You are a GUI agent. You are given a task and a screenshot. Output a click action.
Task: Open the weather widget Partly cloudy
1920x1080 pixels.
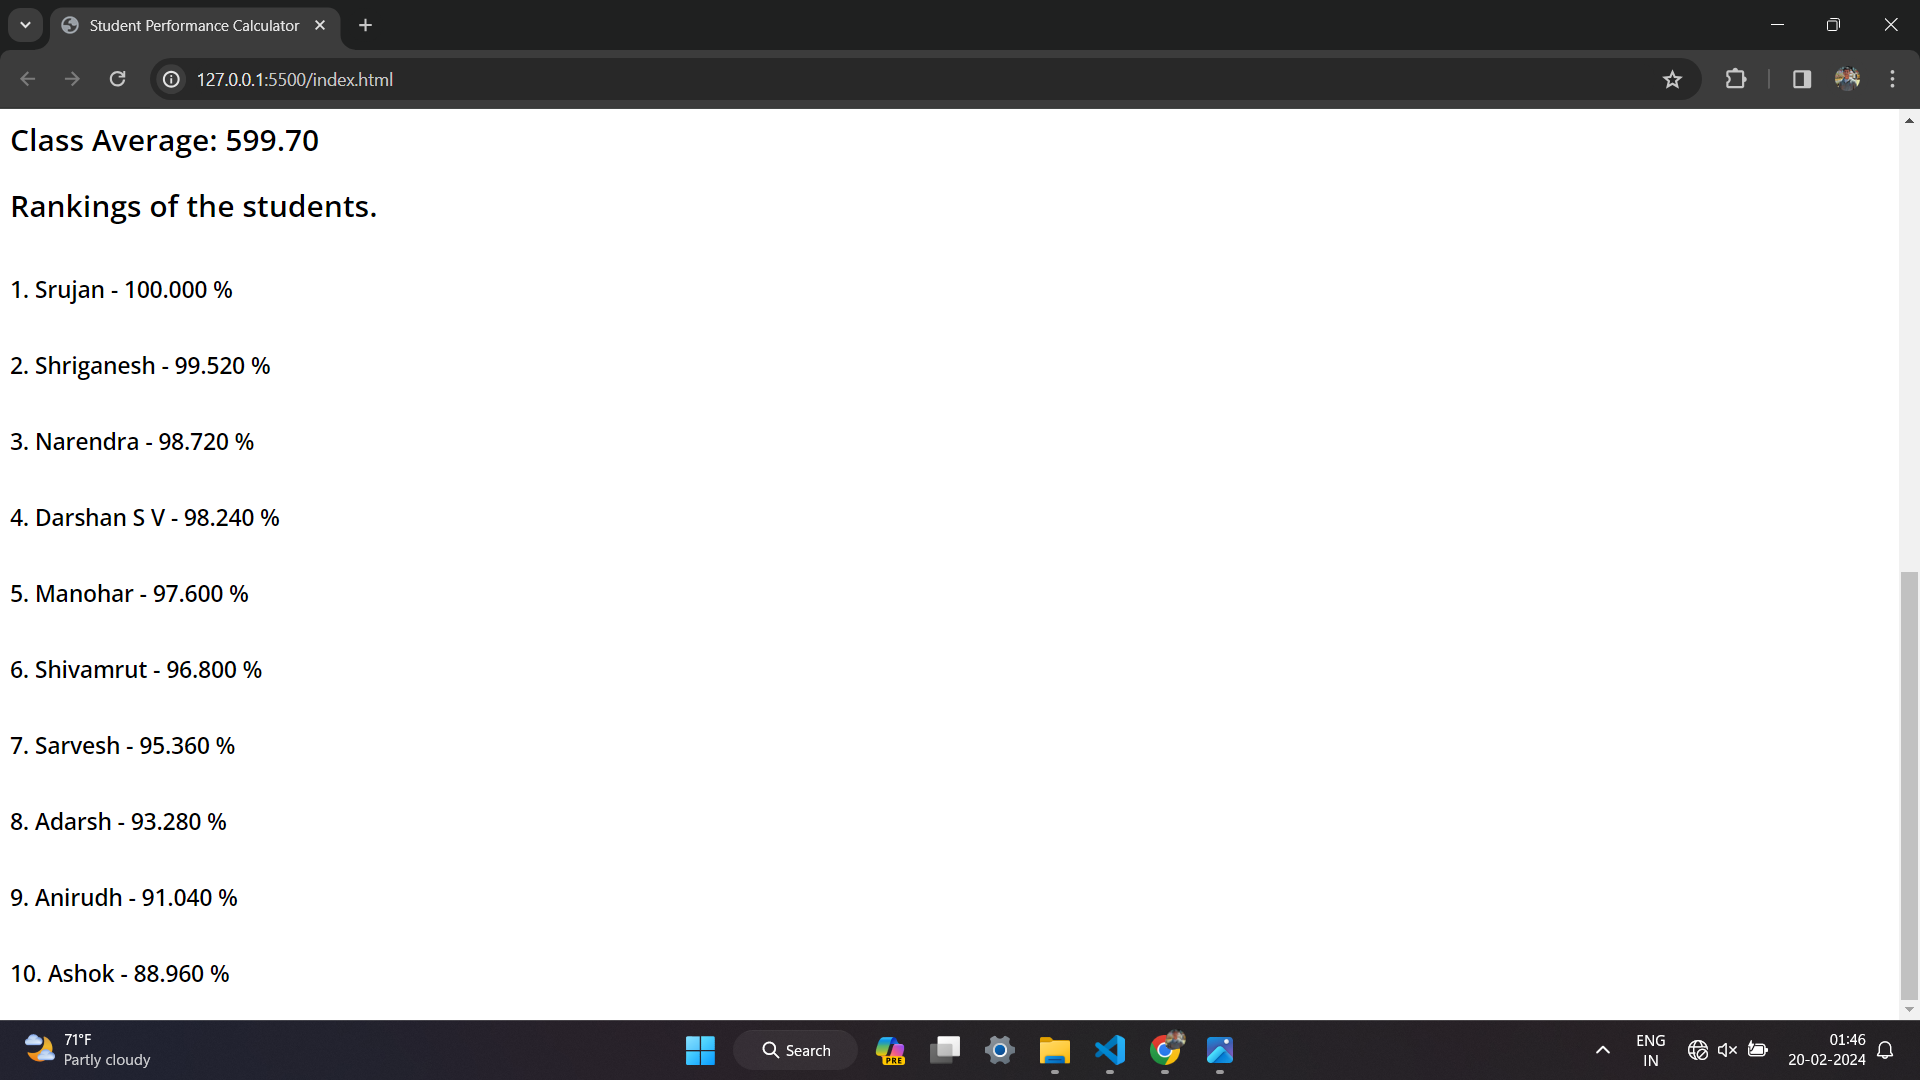pos(88,1050)
